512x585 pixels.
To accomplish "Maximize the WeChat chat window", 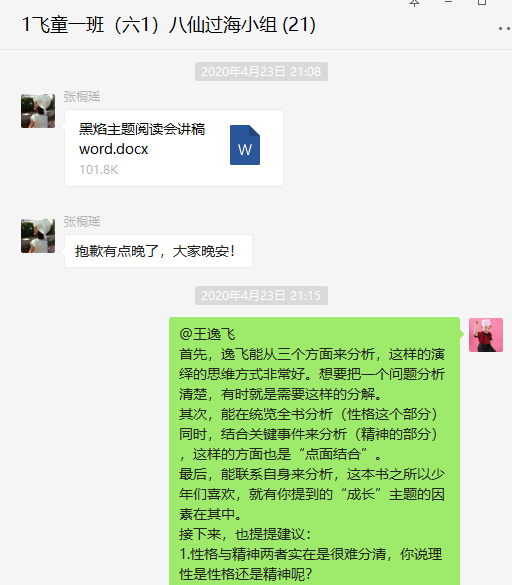I will 482,2.
